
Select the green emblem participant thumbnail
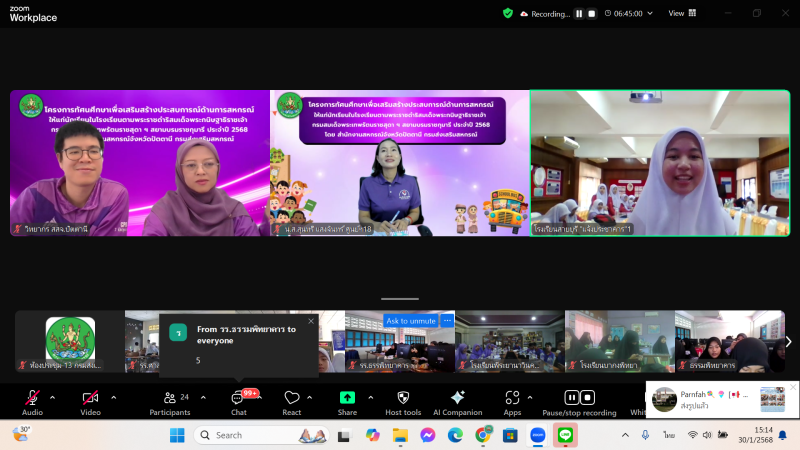(70, 341)
